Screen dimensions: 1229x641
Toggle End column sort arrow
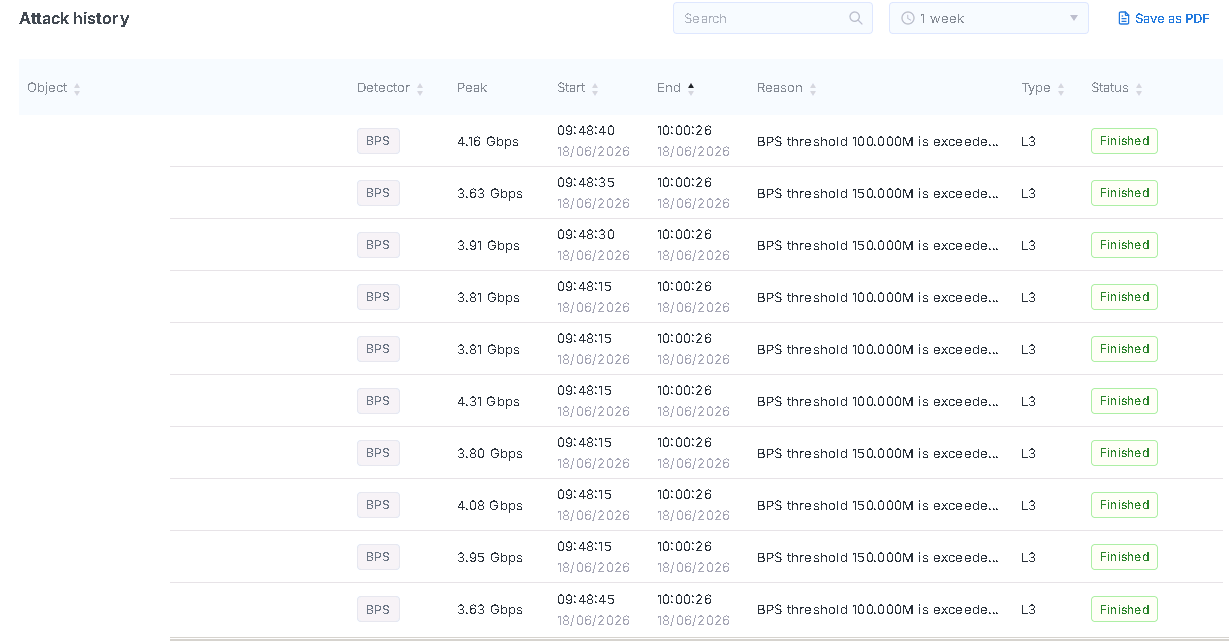691,88
